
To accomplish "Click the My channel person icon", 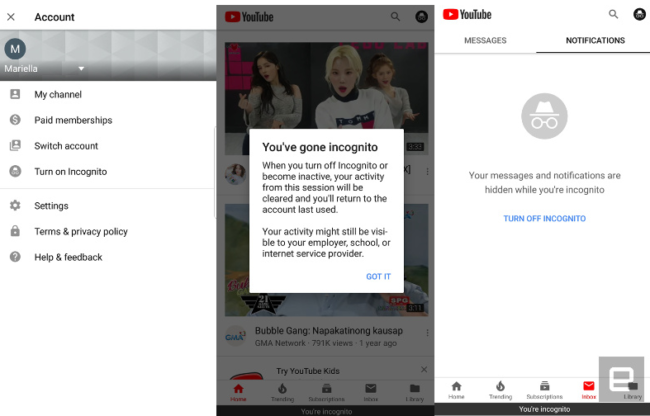I will coord(15,94).
